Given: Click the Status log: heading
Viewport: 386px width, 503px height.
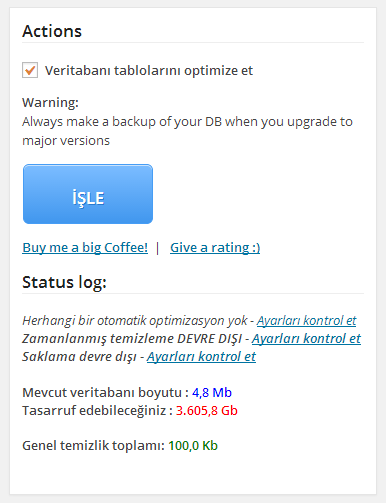Looking at the screenshot, I should pos(64,282).
